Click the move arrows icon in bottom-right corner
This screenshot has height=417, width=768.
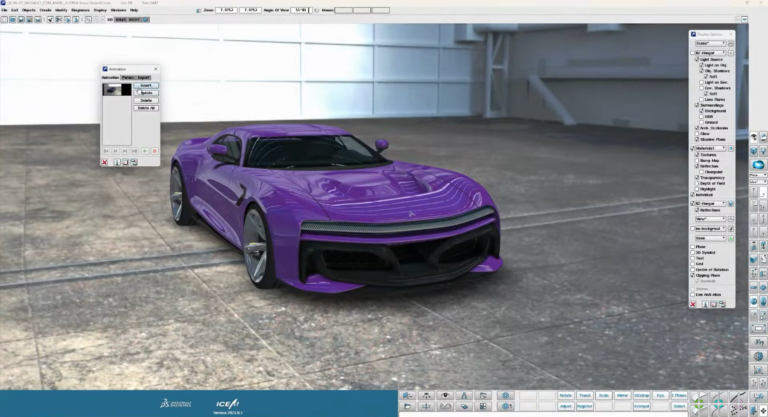[x=763, y=411]
